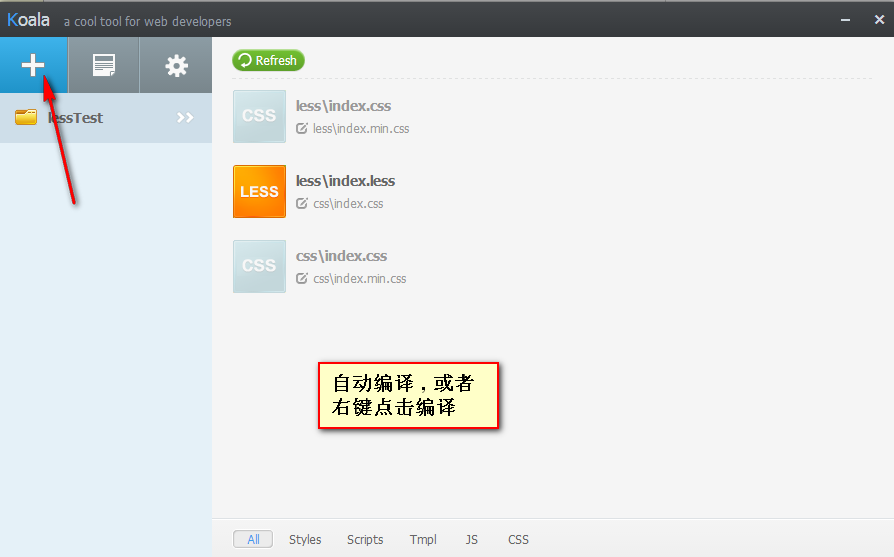Minimize the Koala window
Screen dimensions: 894x557
846,20
